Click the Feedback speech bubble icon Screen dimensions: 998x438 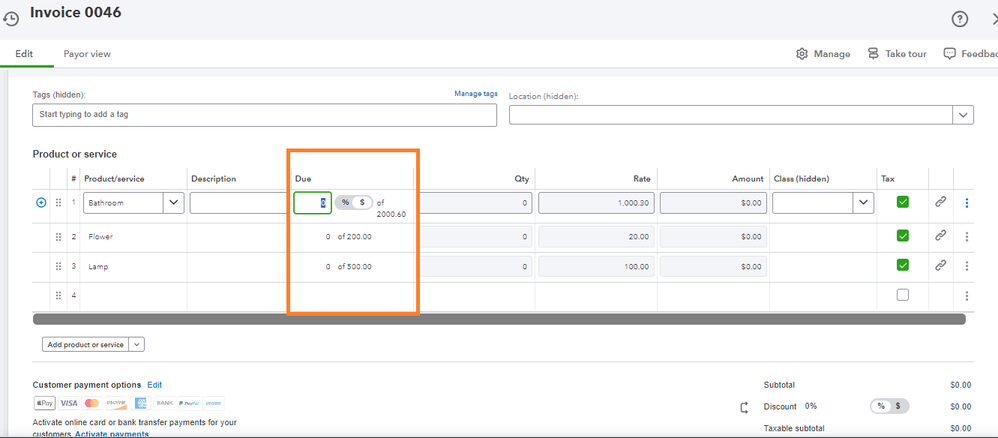click(950, 53)
